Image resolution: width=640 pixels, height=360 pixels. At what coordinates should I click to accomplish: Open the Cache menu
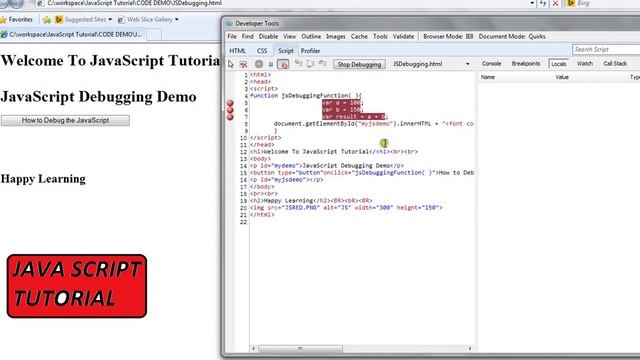tap(359, 37)
